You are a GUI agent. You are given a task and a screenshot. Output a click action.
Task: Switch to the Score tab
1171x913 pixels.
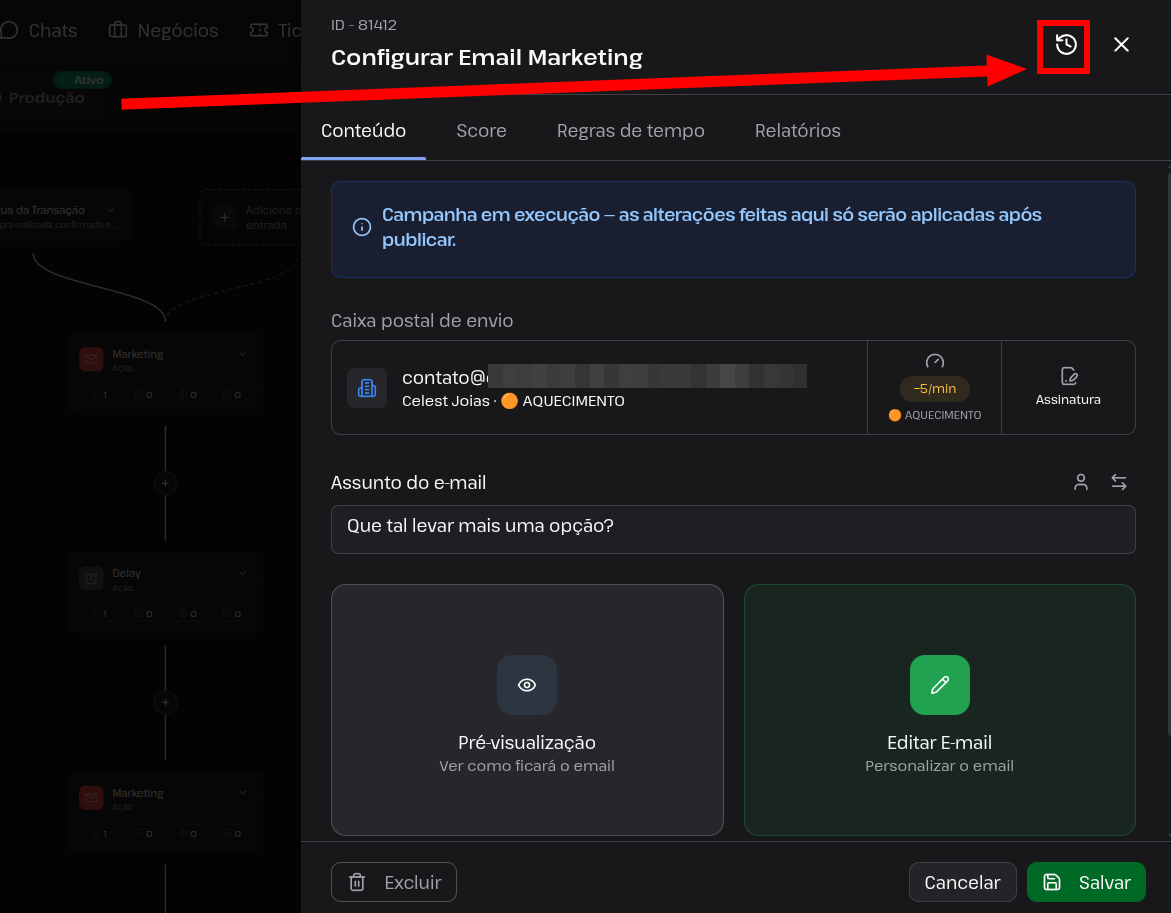click(481, 131)
